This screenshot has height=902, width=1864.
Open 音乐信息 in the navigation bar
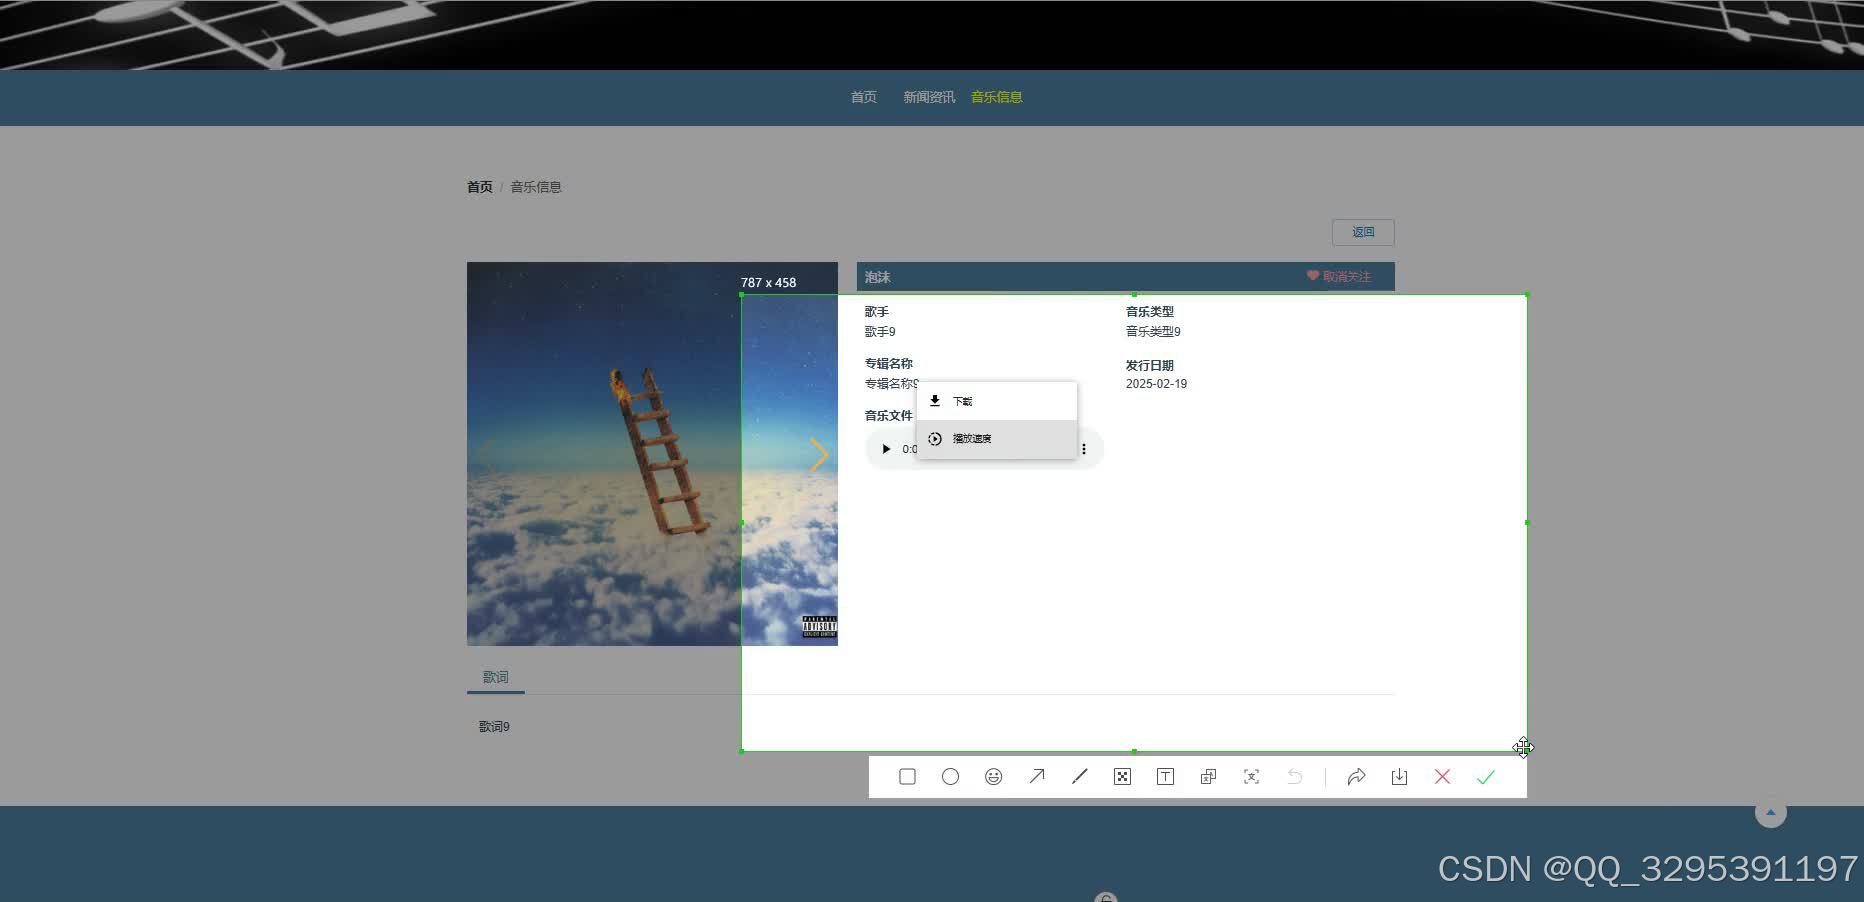tap(997, 97)
